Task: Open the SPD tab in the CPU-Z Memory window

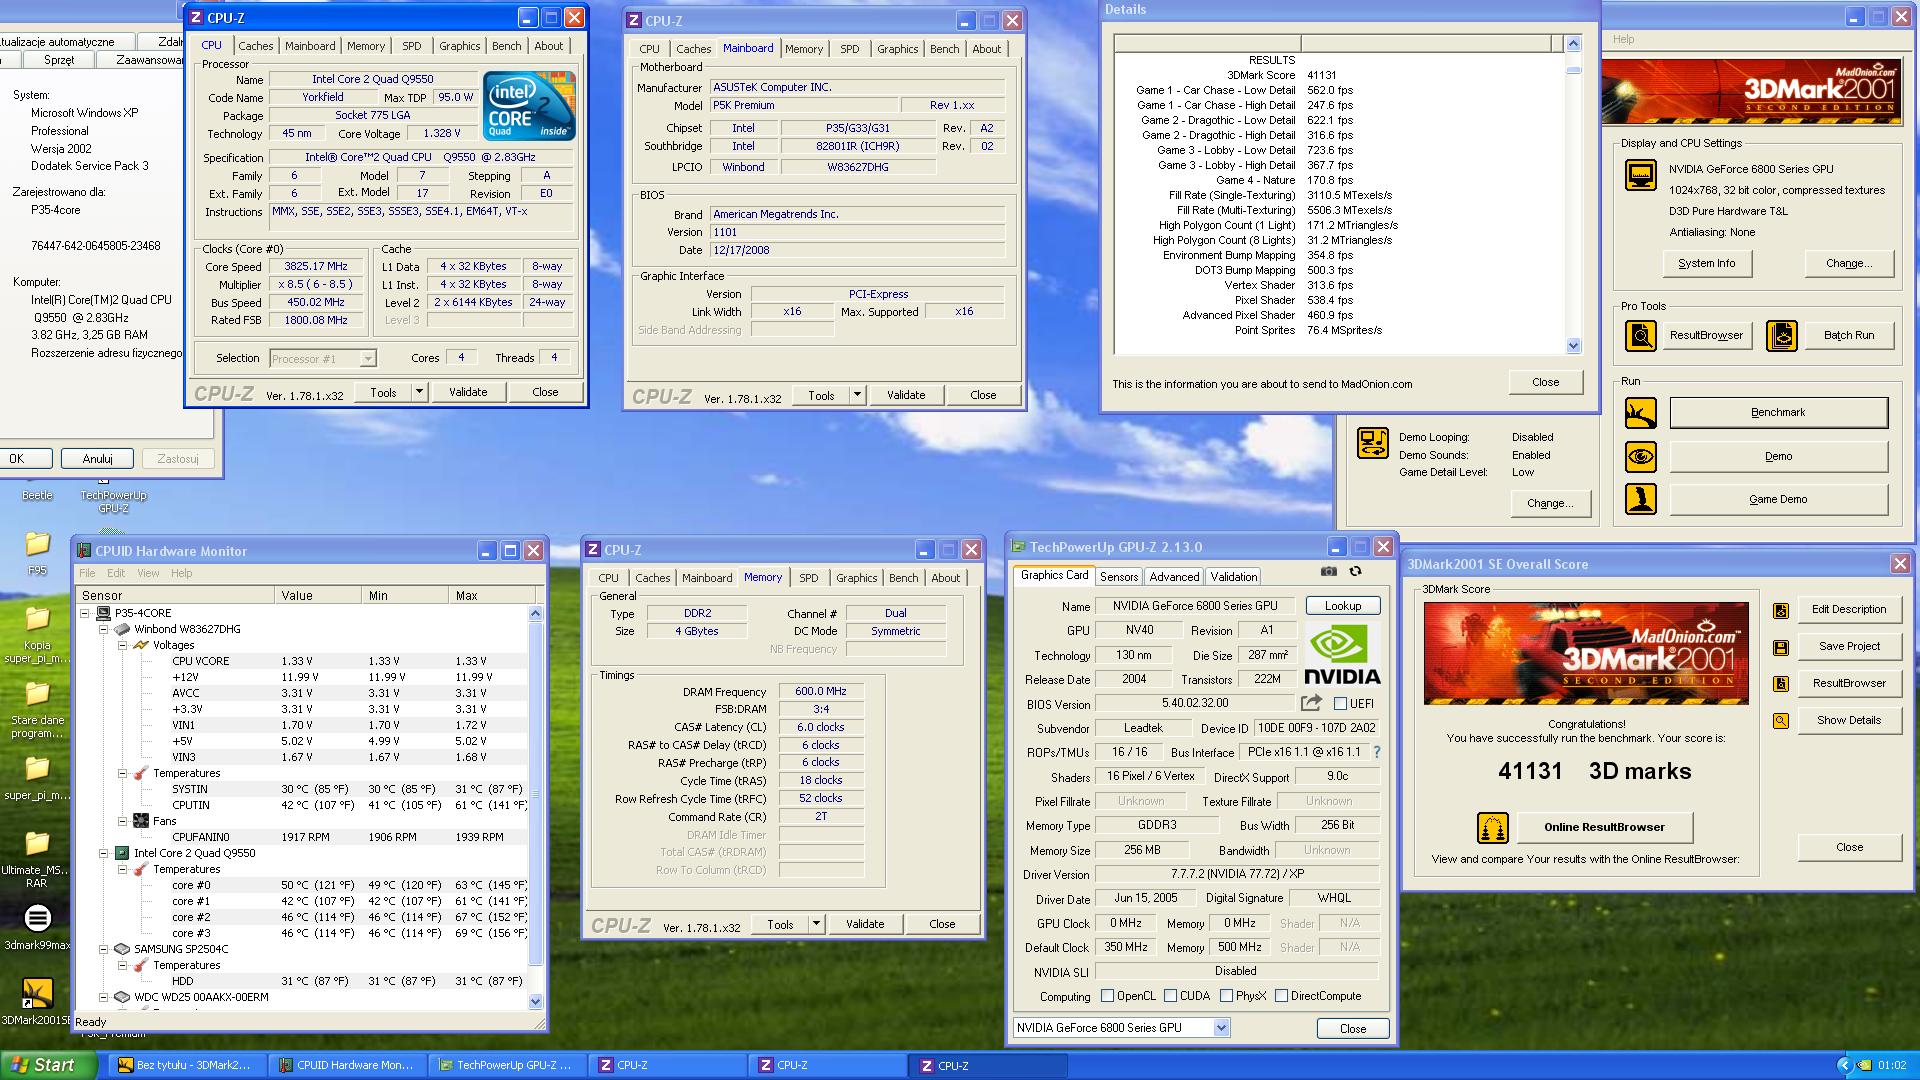Action: 808,578
